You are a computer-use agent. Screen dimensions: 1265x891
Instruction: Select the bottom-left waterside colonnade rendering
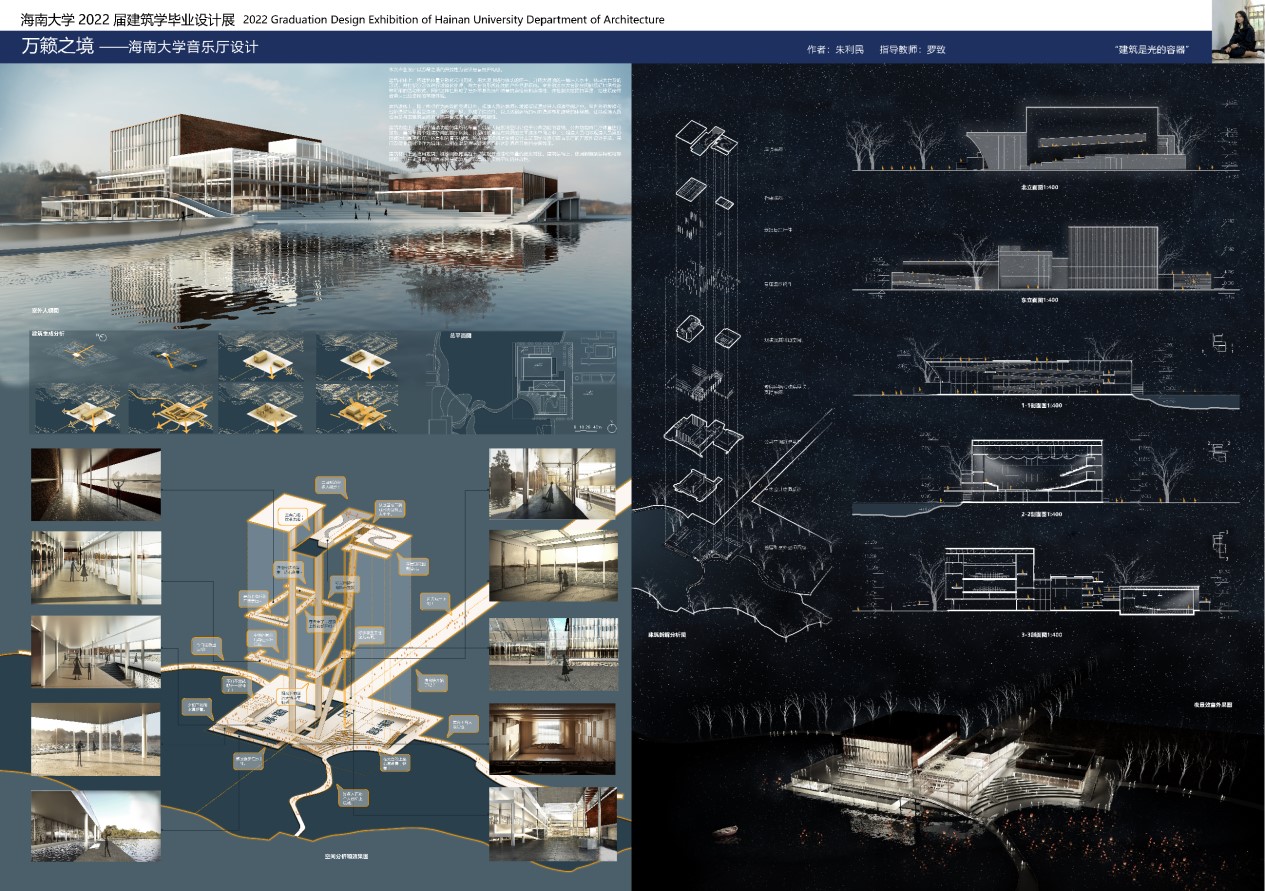click(95, 825)
